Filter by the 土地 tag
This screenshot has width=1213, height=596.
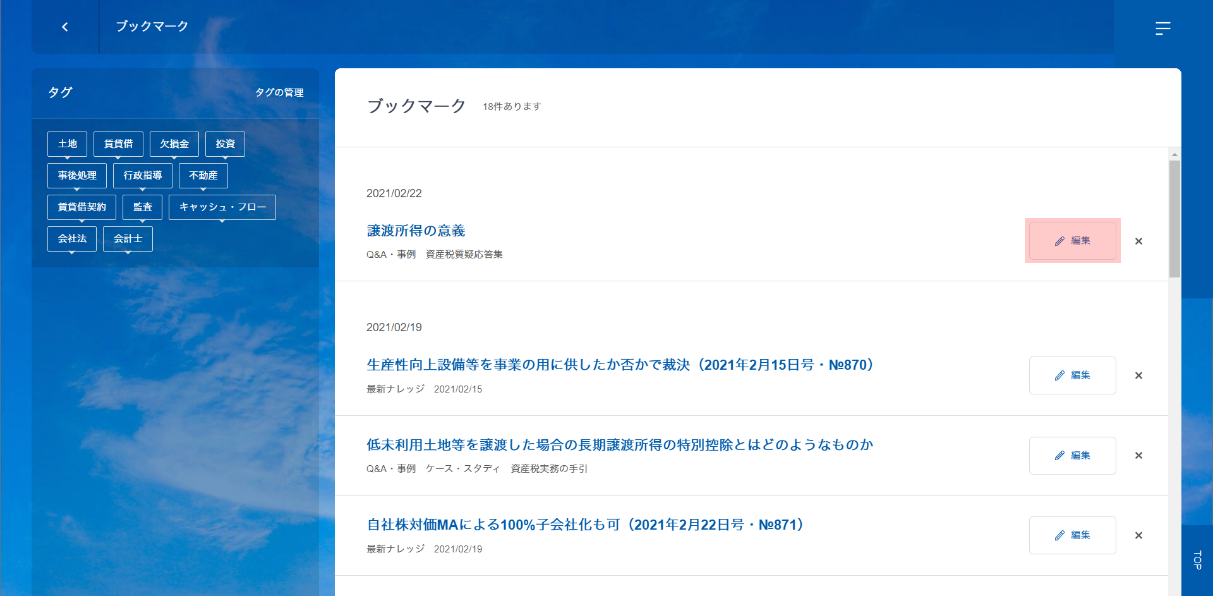pyautogui.click(x=67, y=144)
